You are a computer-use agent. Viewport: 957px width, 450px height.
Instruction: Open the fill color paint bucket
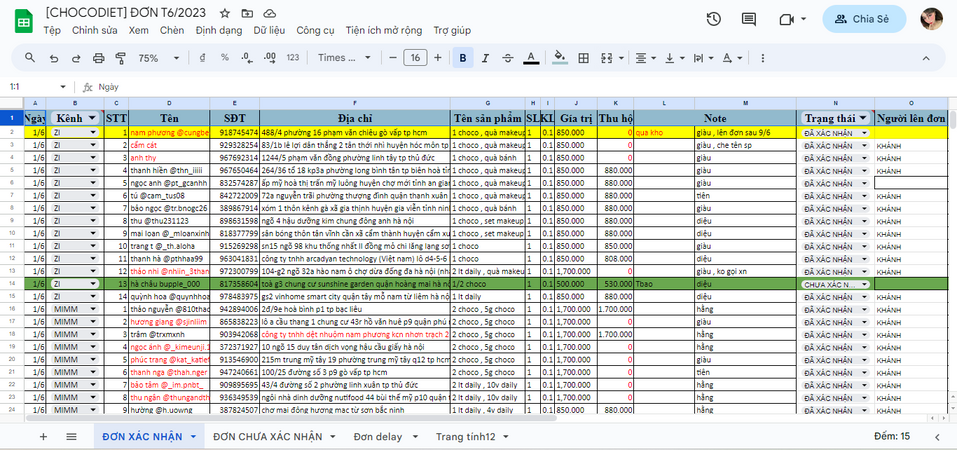tap(560, 58)
